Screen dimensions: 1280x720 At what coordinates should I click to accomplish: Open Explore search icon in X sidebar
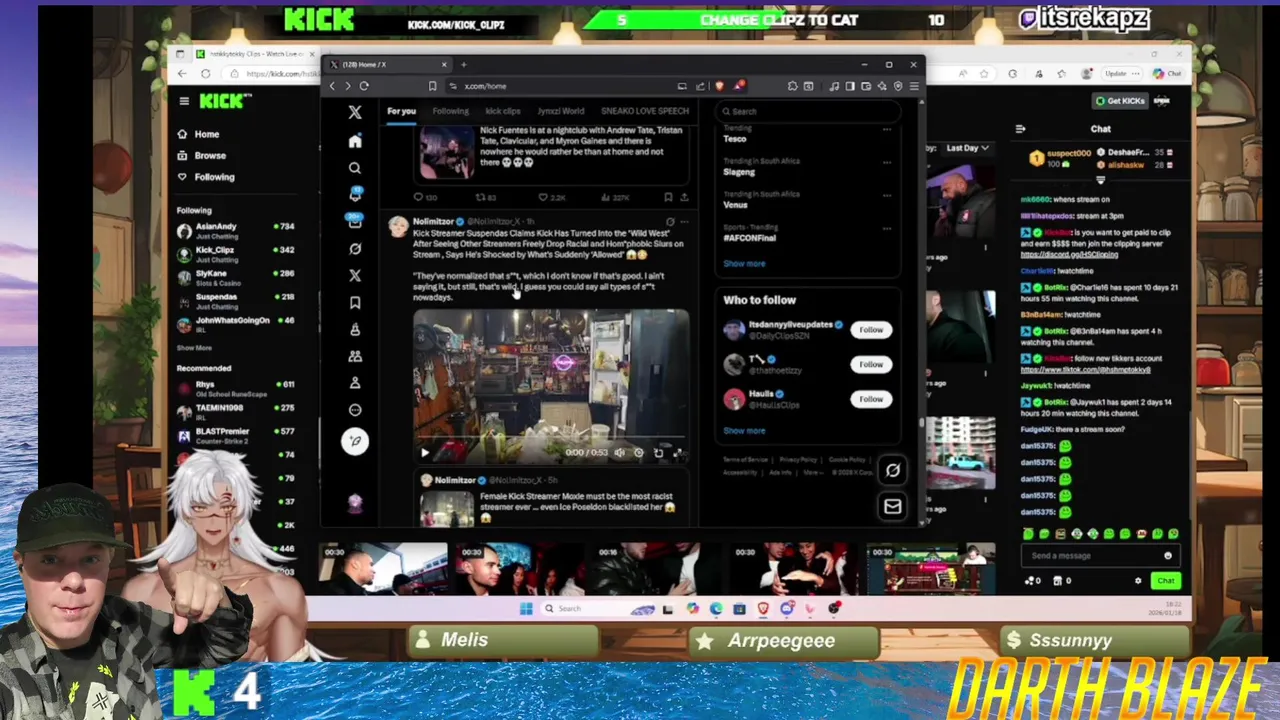pos(355,168)
